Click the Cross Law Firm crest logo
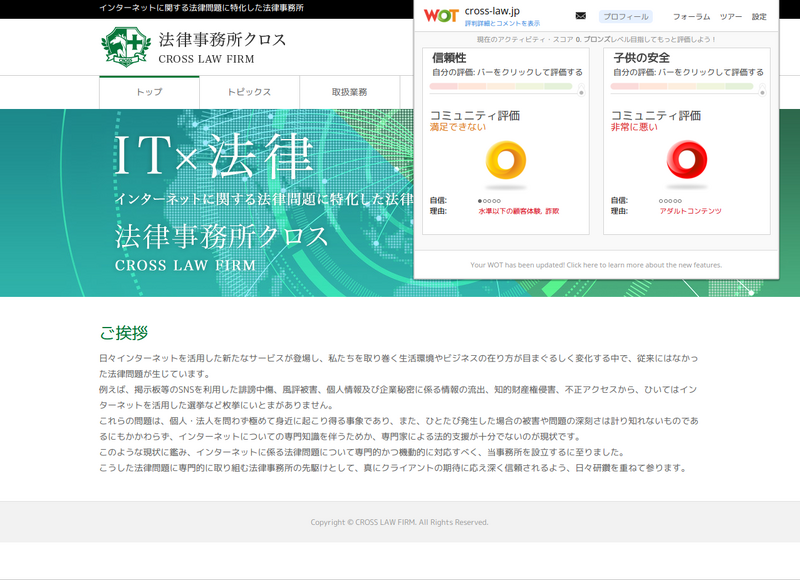The image size is (800, 580). click(x=126, y=47)
